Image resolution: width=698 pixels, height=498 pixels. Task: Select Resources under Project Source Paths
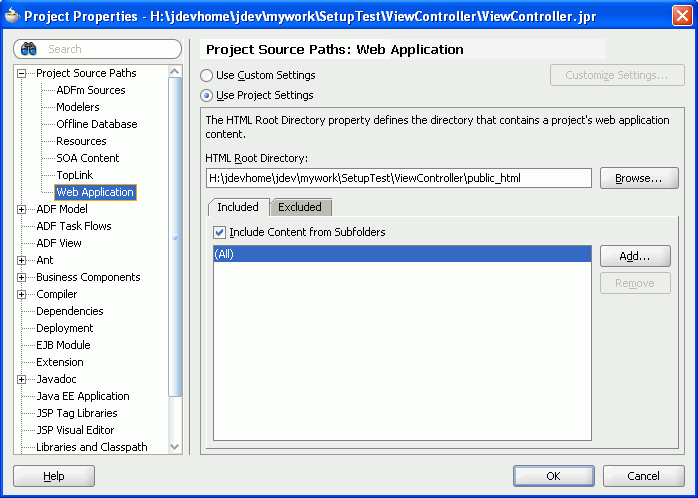(x=81, y=141)
